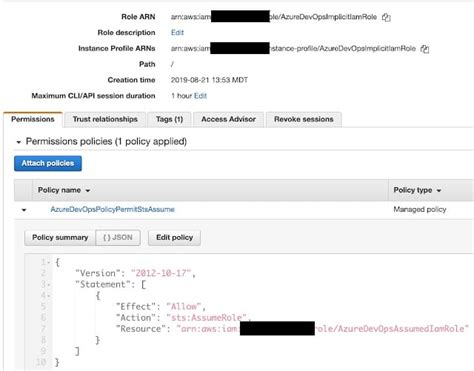474x371 pixels.
Task: Click the "Managed policy" type cell
Action: [420, 209]
